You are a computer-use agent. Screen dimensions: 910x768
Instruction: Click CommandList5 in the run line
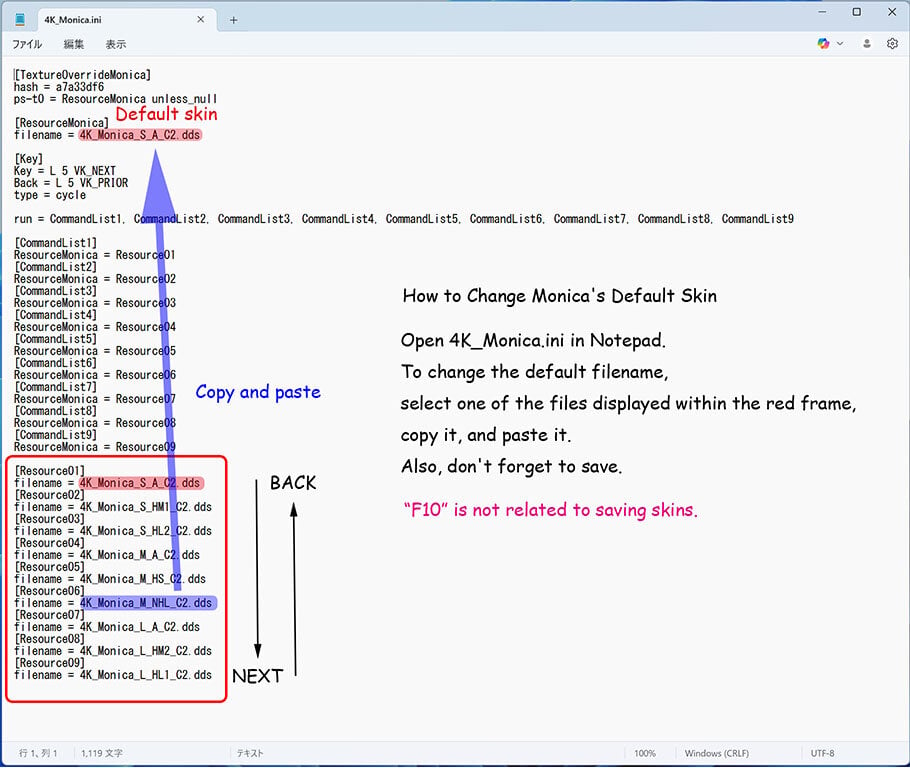point(421,219)
